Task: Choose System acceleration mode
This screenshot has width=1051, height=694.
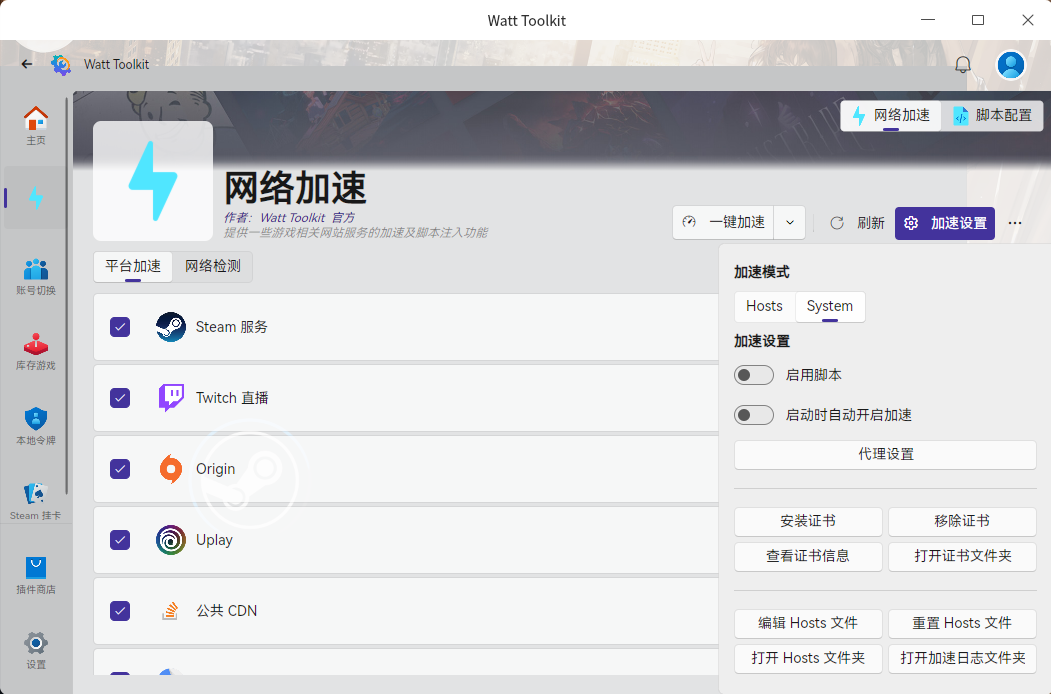Action: pyautogui.click(x=830, y=306)
